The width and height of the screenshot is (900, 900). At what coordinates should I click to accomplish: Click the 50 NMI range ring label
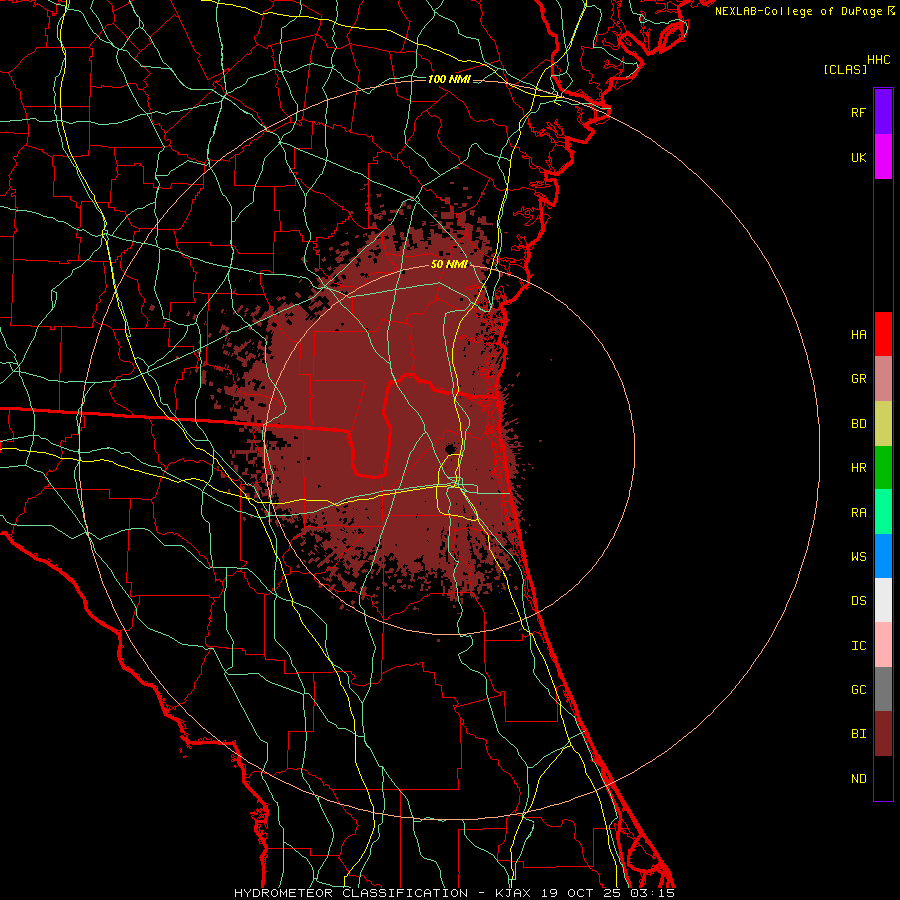[449, 264]
